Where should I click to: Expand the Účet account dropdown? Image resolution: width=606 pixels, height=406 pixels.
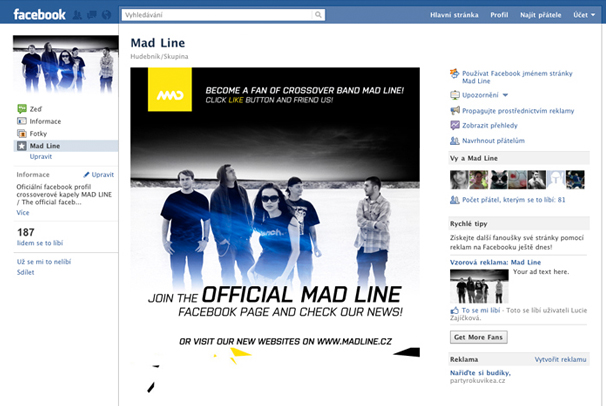pyautogui.click(x=584, y=15)
